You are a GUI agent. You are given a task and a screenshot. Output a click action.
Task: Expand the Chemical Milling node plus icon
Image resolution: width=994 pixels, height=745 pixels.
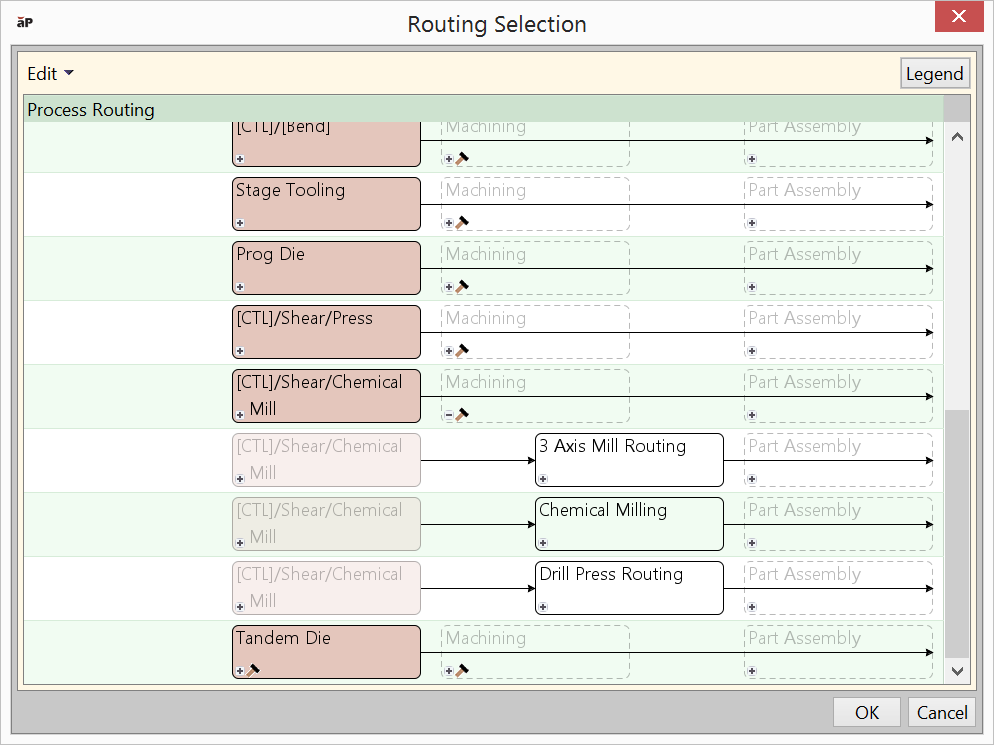pos(543,543)
